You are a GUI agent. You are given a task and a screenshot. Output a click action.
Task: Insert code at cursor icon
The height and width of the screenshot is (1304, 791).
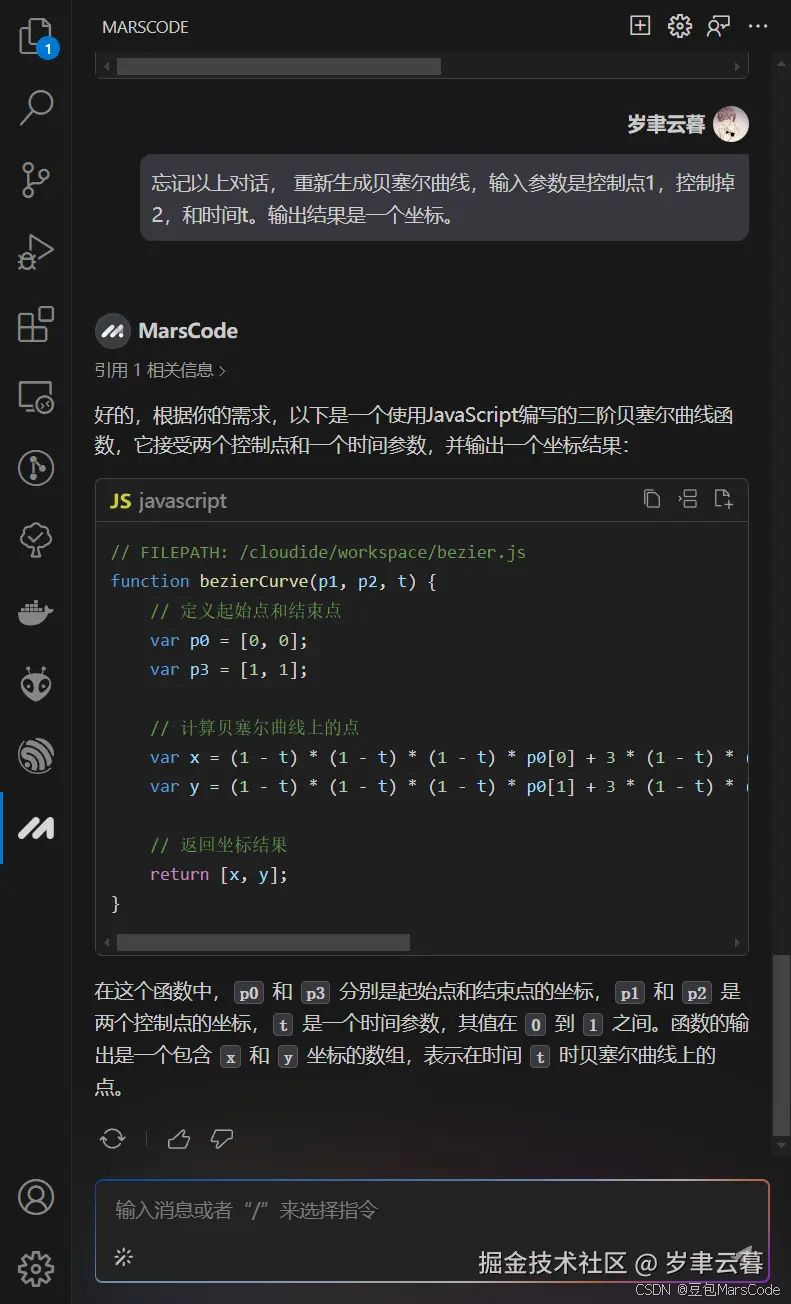[x=688, y=499]
